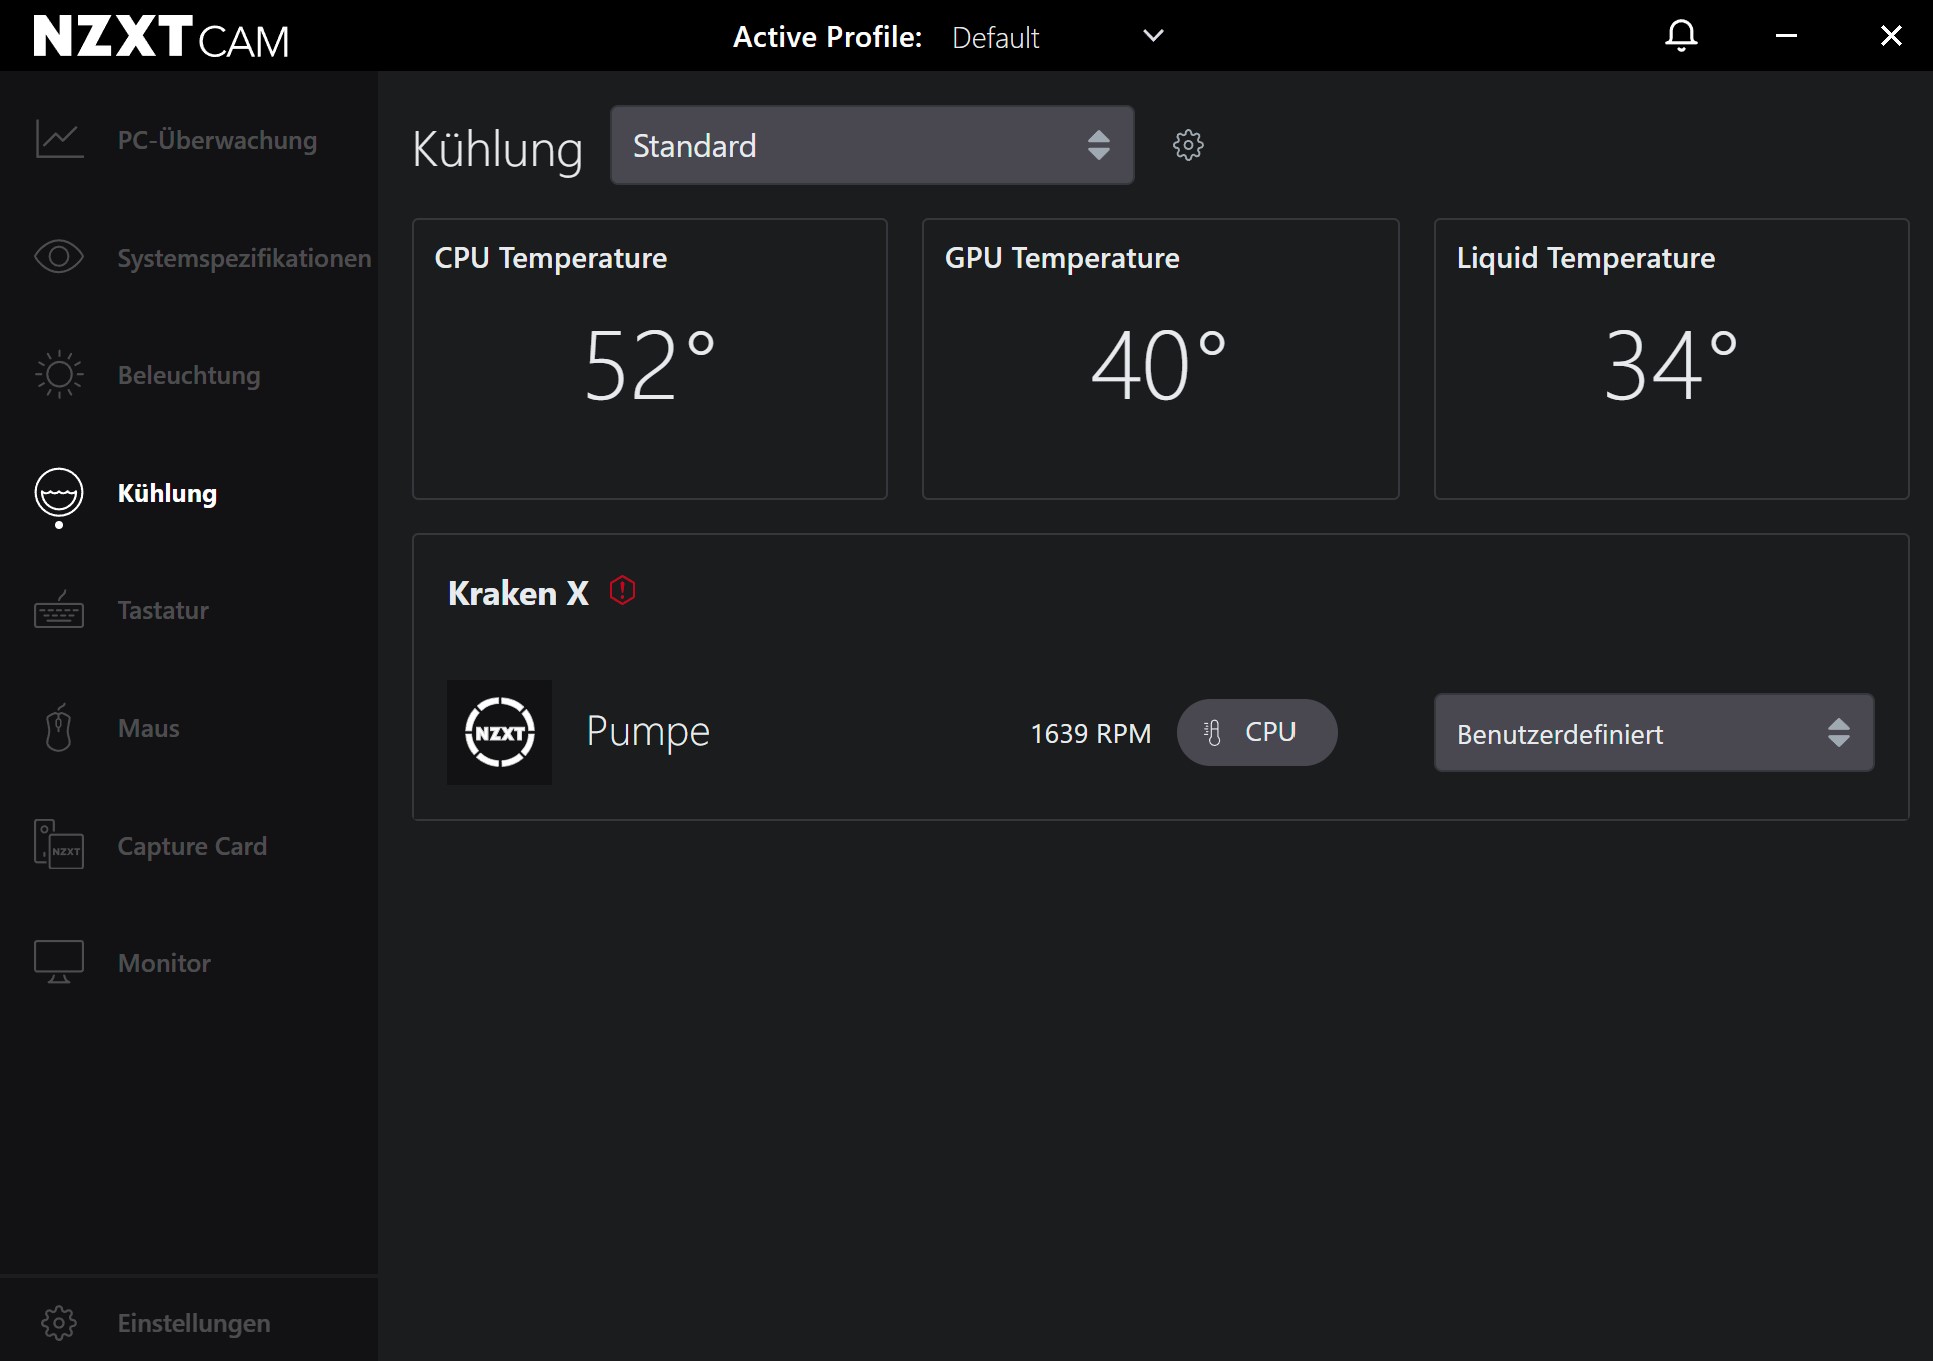1933x1361 pixels.
Task: Click the Liquid Temperature card
Action: click(x=1670, y=359)
